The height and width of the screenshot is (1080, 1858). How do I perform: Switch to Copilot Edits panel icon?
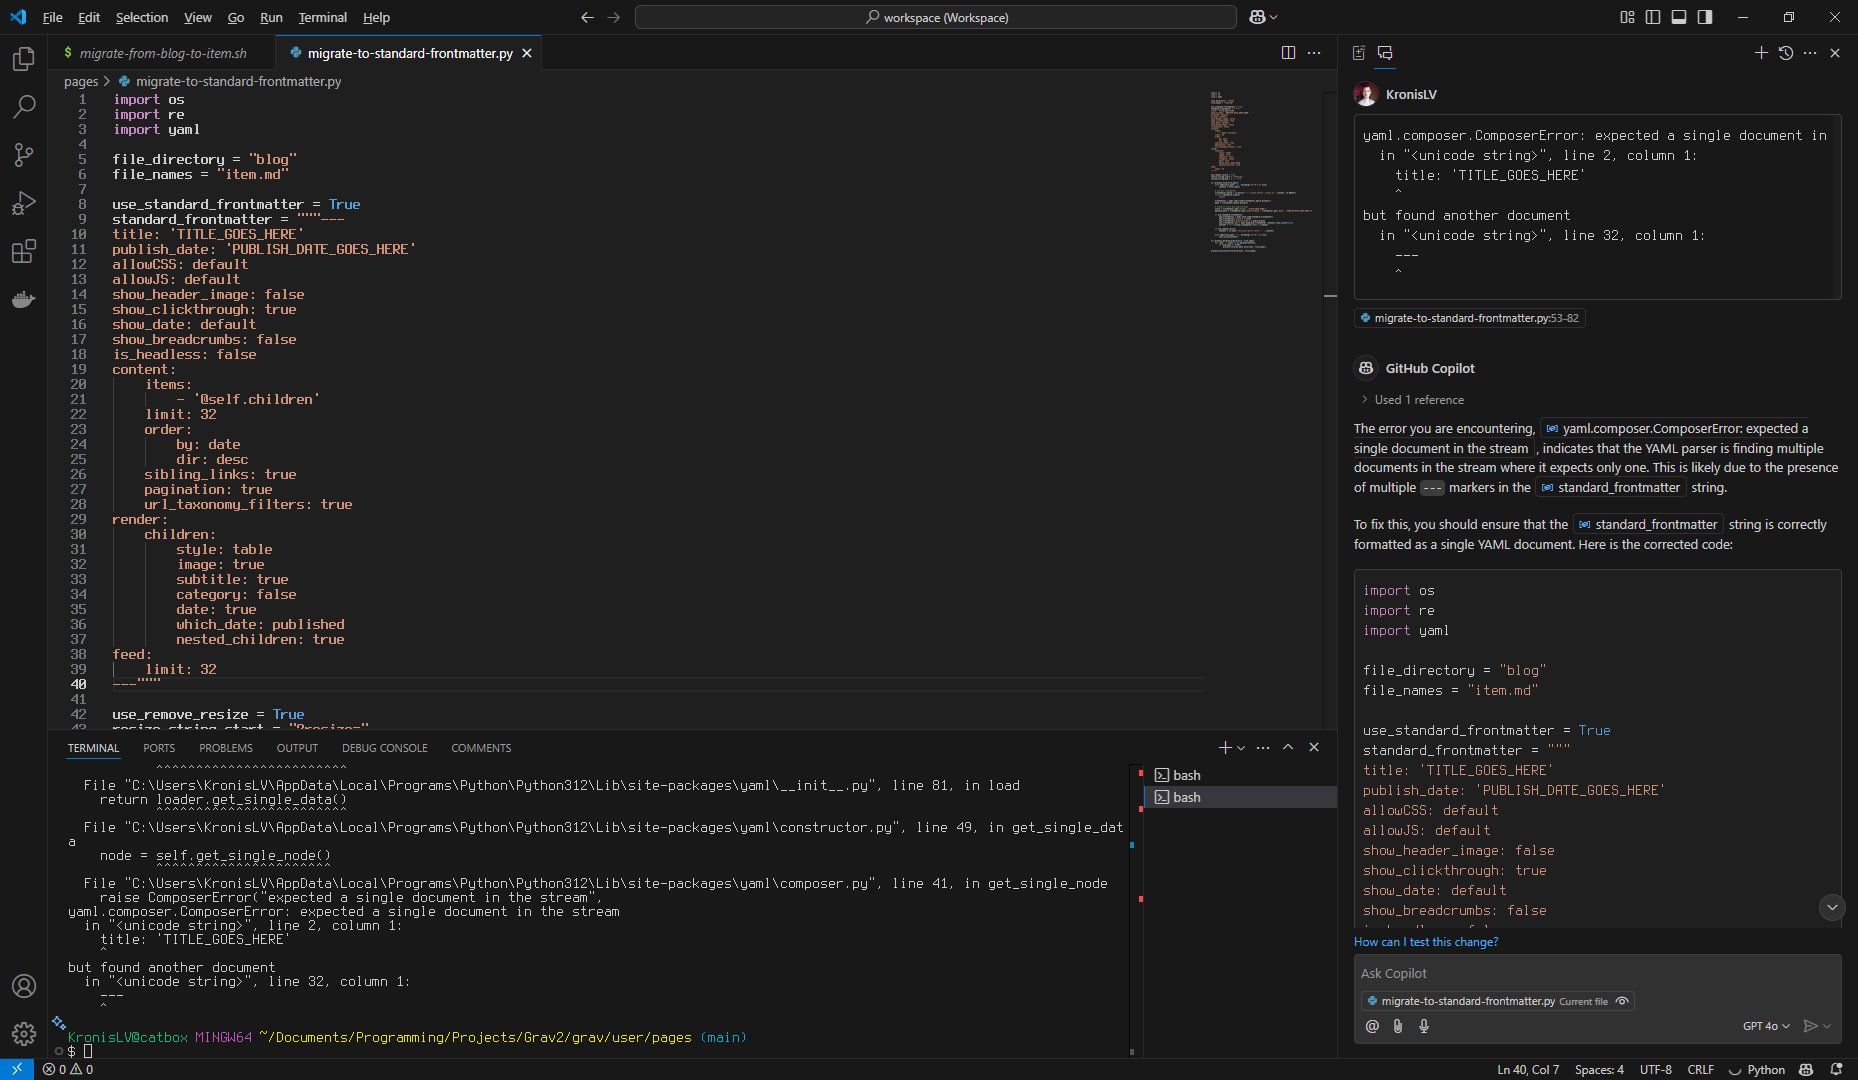[x=1359, y=53]
